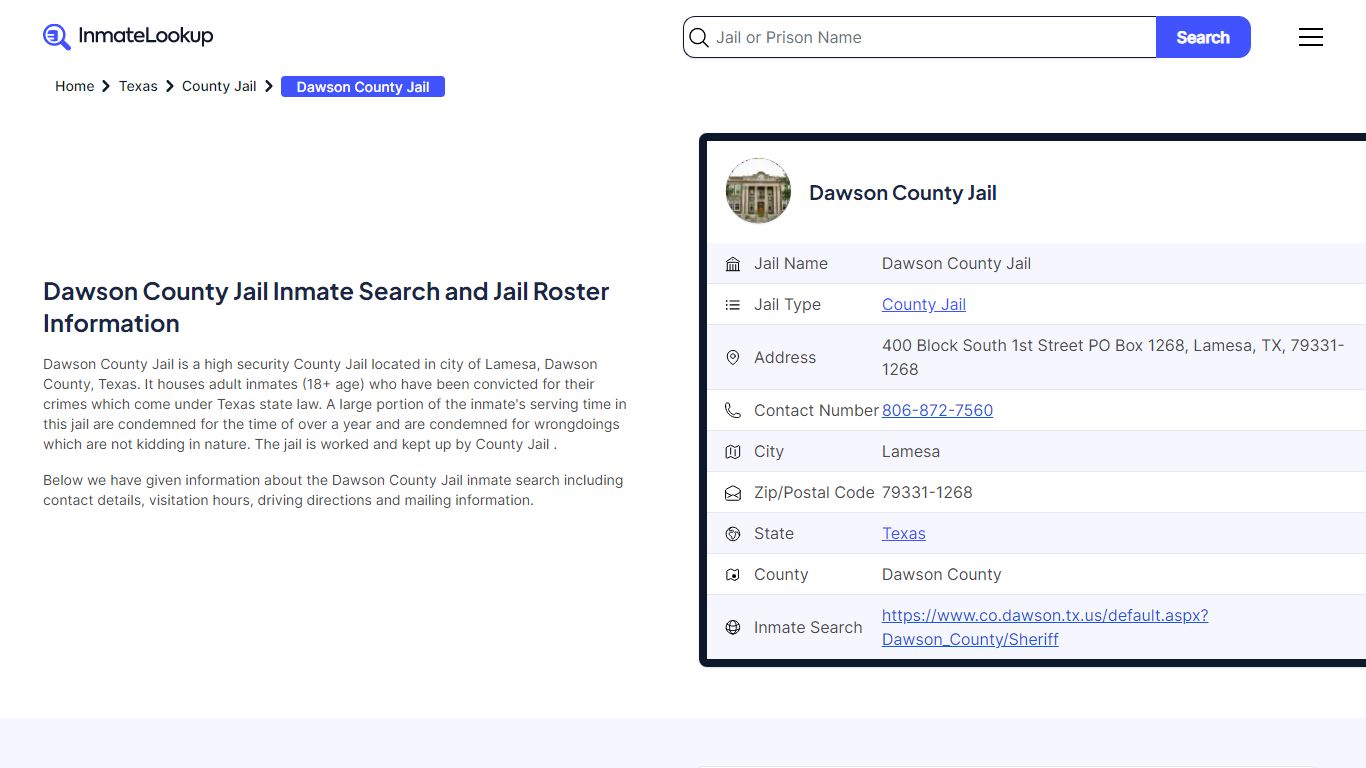Click the Jail Type list icon

click(x=733, y=305)
